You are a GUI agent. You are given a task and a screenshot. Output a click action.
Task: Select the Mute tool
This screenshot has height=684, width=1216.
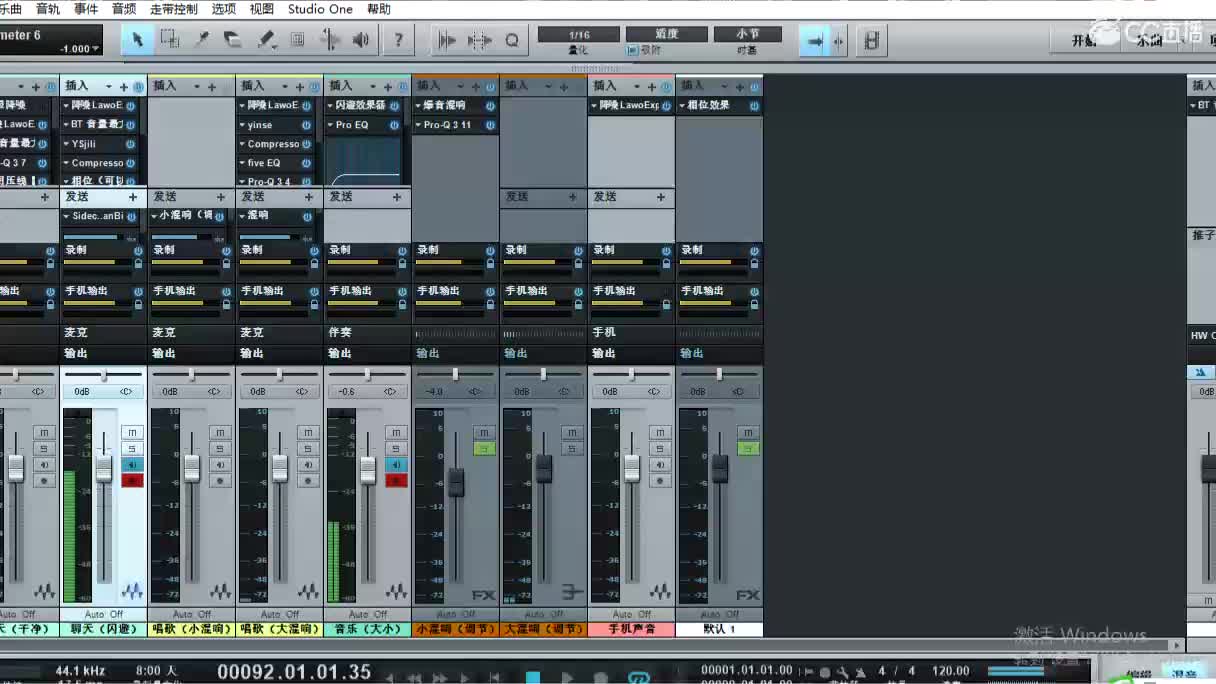tap(297, 40)
